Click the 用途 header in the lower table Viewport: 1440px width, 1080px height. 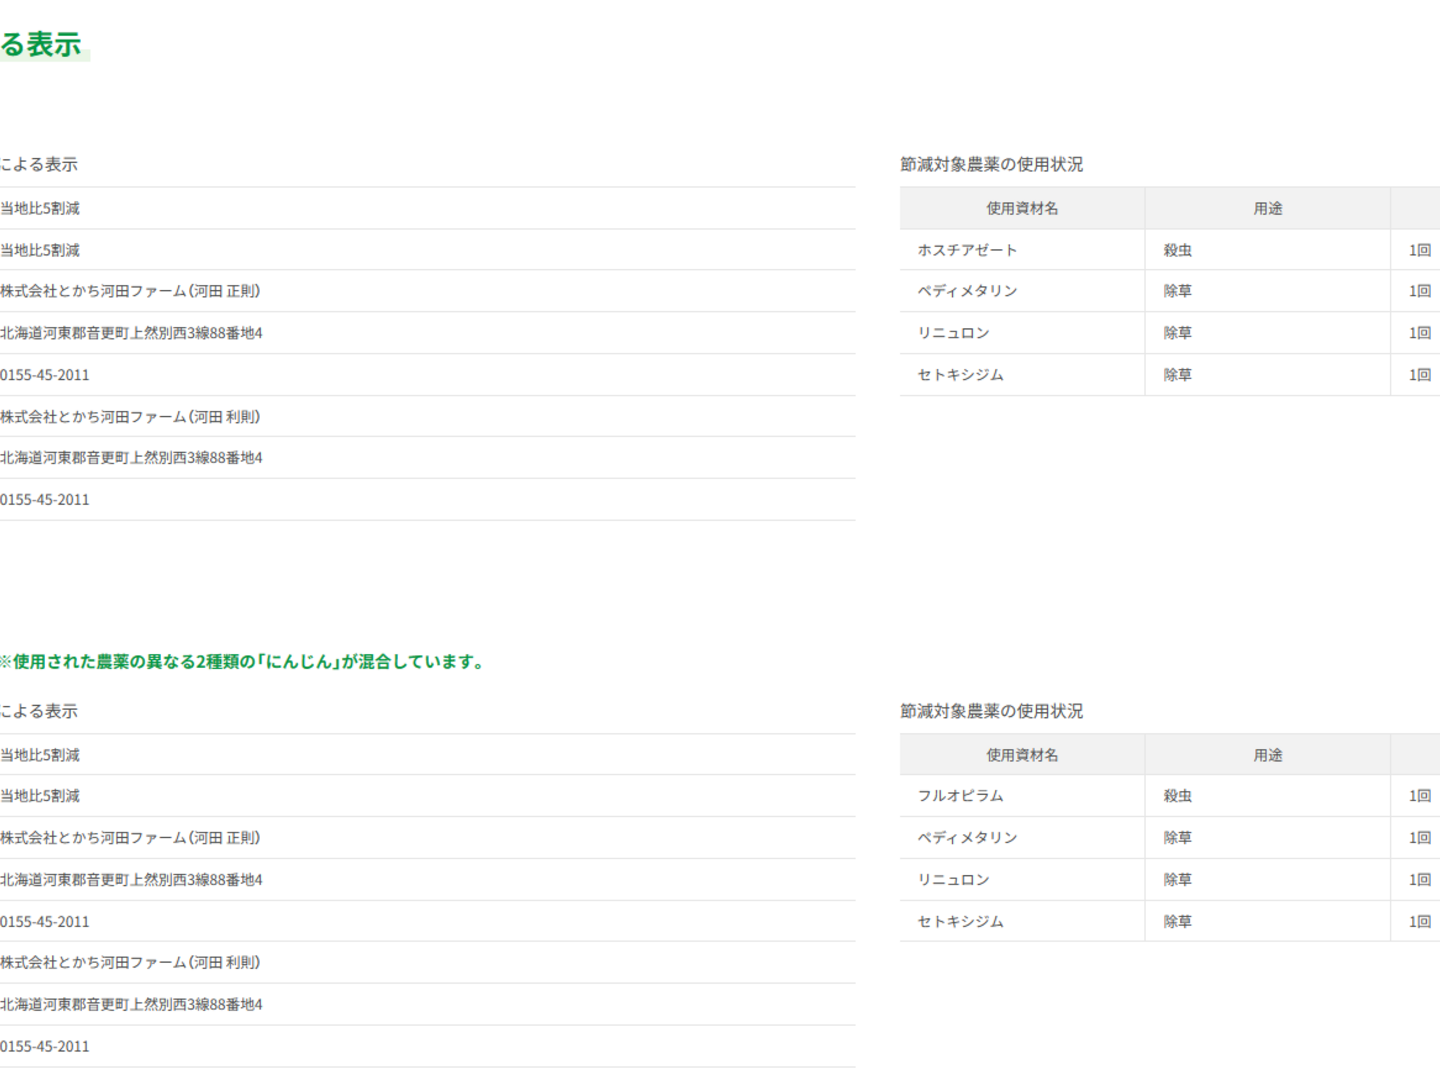[1267, 755]
